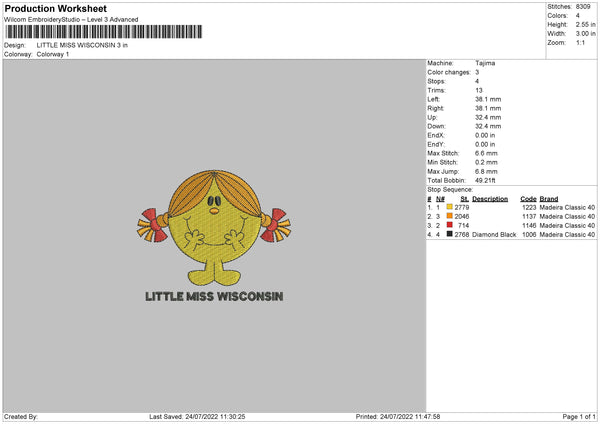Click the yellow color swatch for code 1223
The width and height of the screenshot is (600, 424).
(x=449, y=207)
